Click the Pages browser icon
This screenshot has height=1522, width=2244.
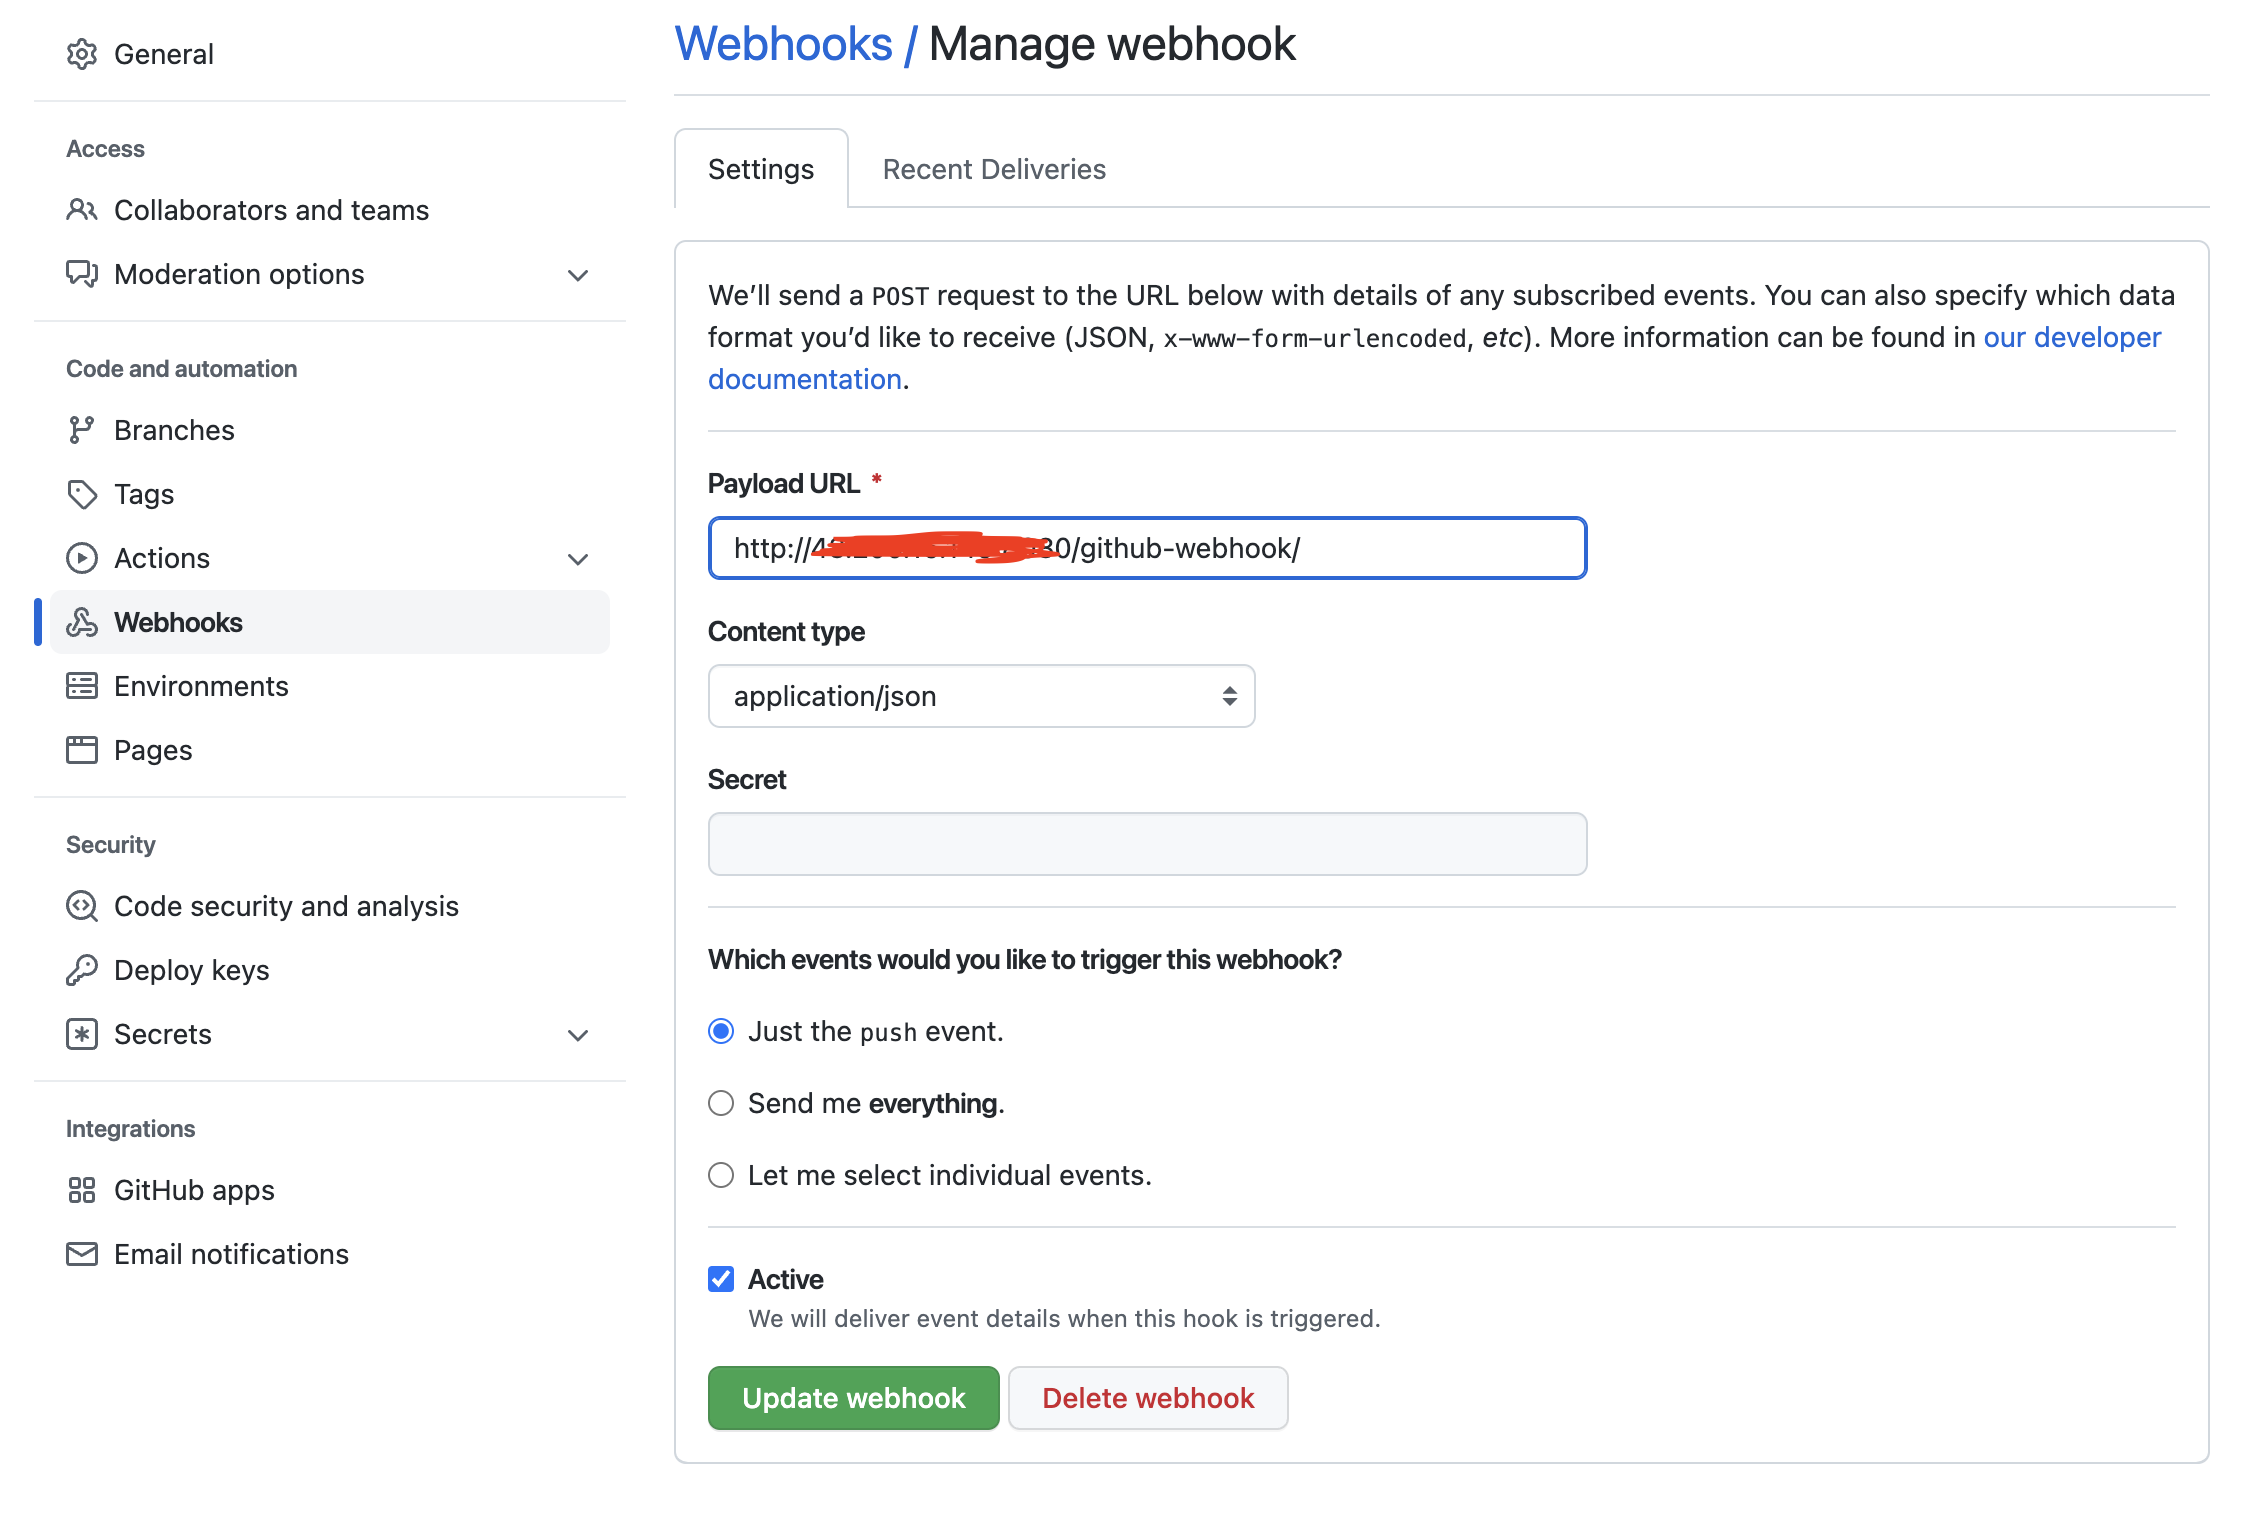82,750
